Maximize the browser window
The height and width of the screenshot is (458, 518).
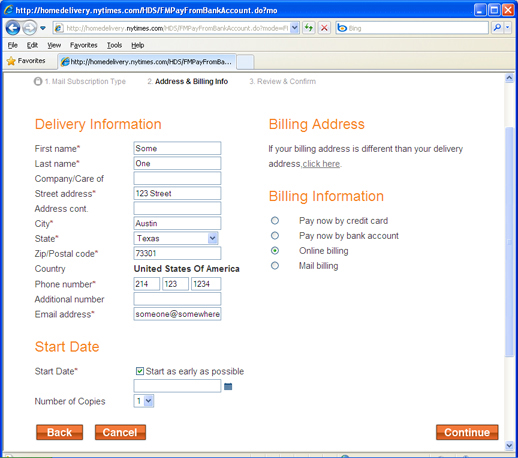(494, 10)
